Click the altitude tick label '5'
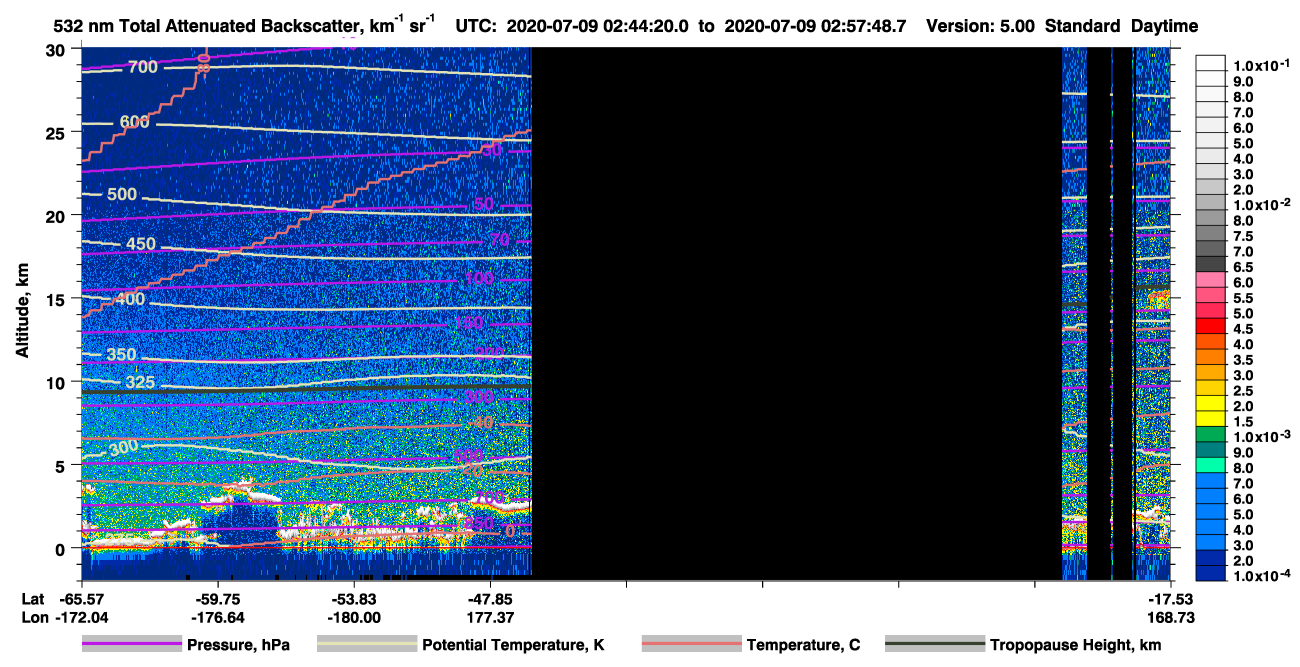 61,465
